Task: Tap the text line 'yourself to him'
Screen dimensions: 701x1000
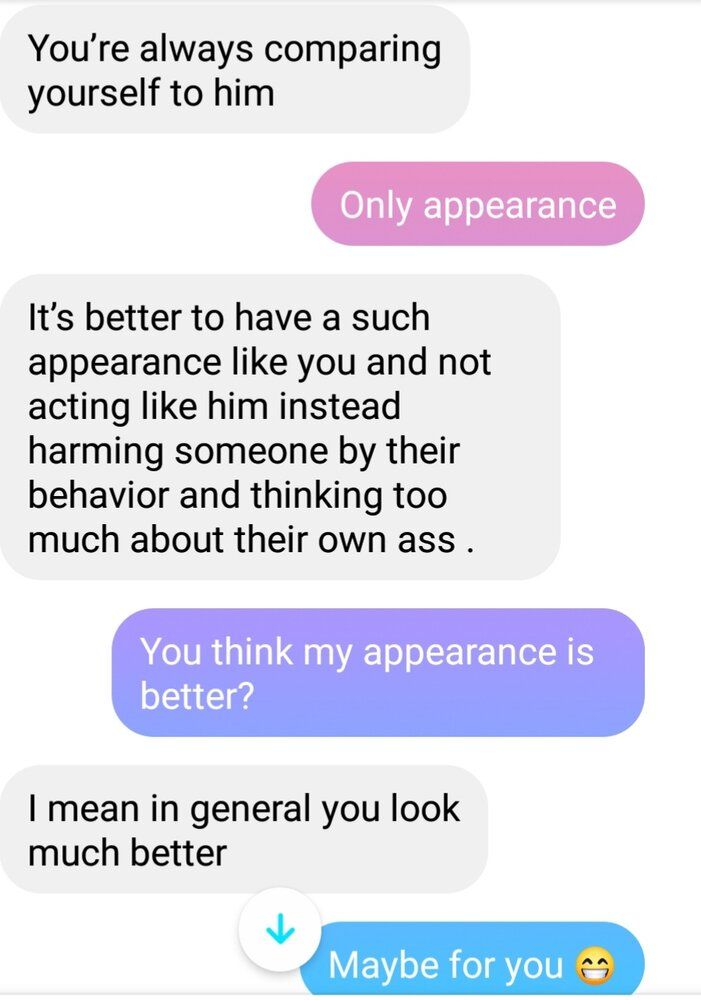Action: click(151, 94)
